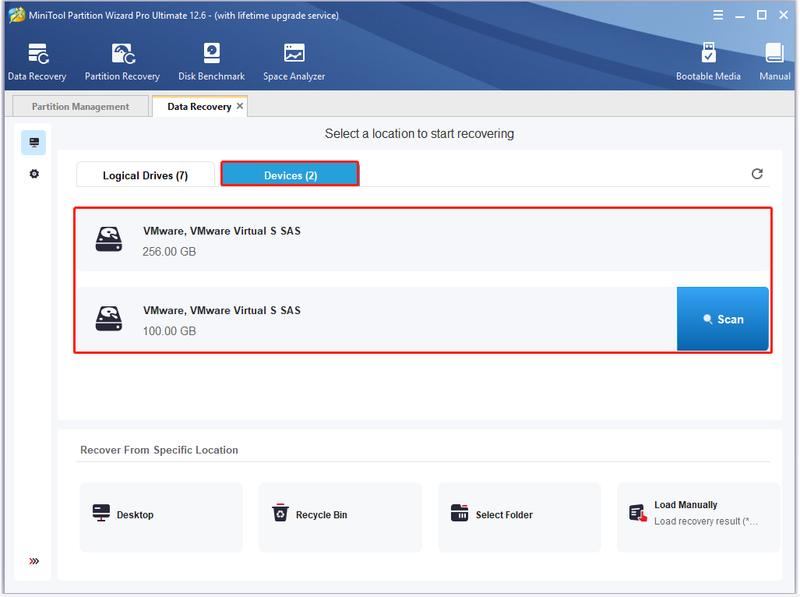Refresh the drive list with the circular arrow
Screen dimensions: 800x597
757,174
